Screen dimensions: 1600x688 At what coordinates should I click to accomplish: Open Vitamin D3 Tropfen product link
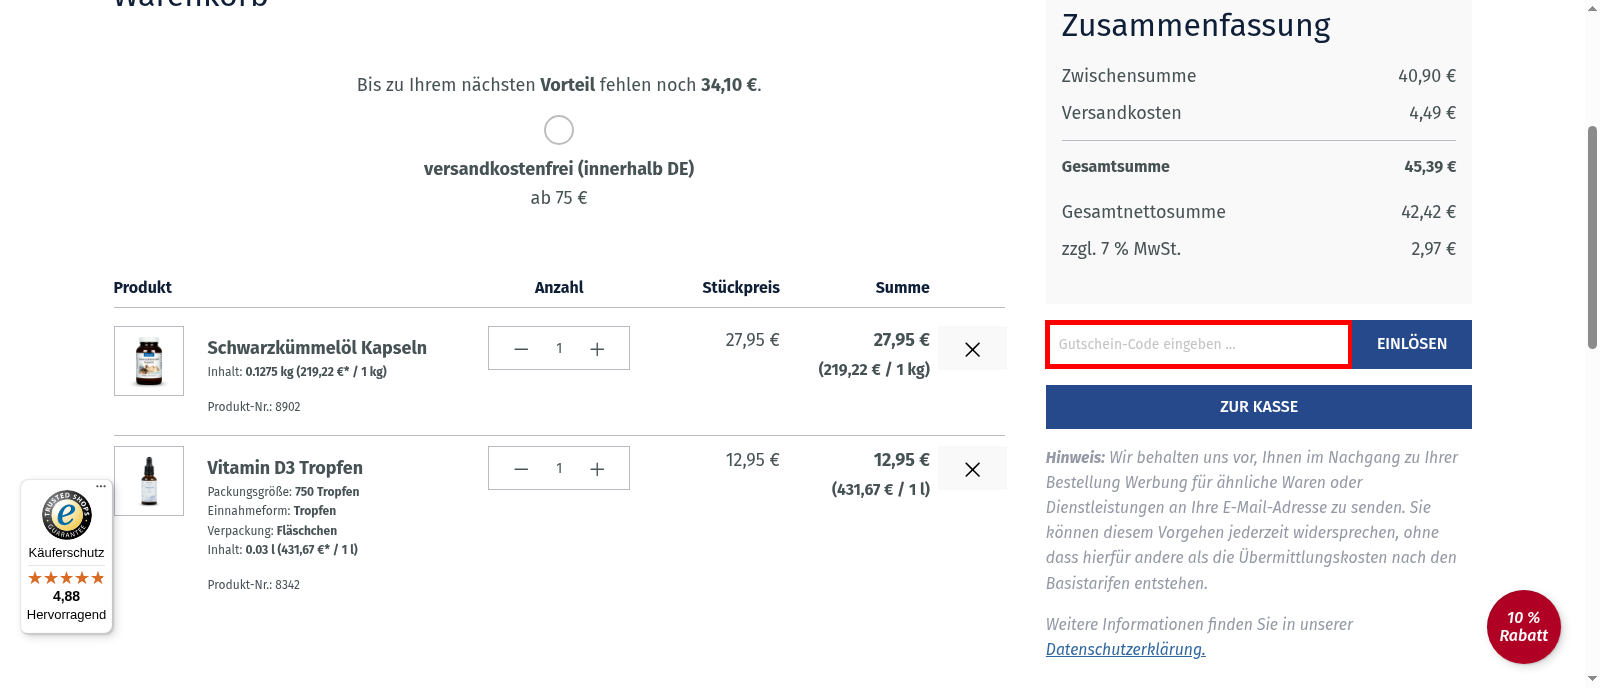coord(285,468)
